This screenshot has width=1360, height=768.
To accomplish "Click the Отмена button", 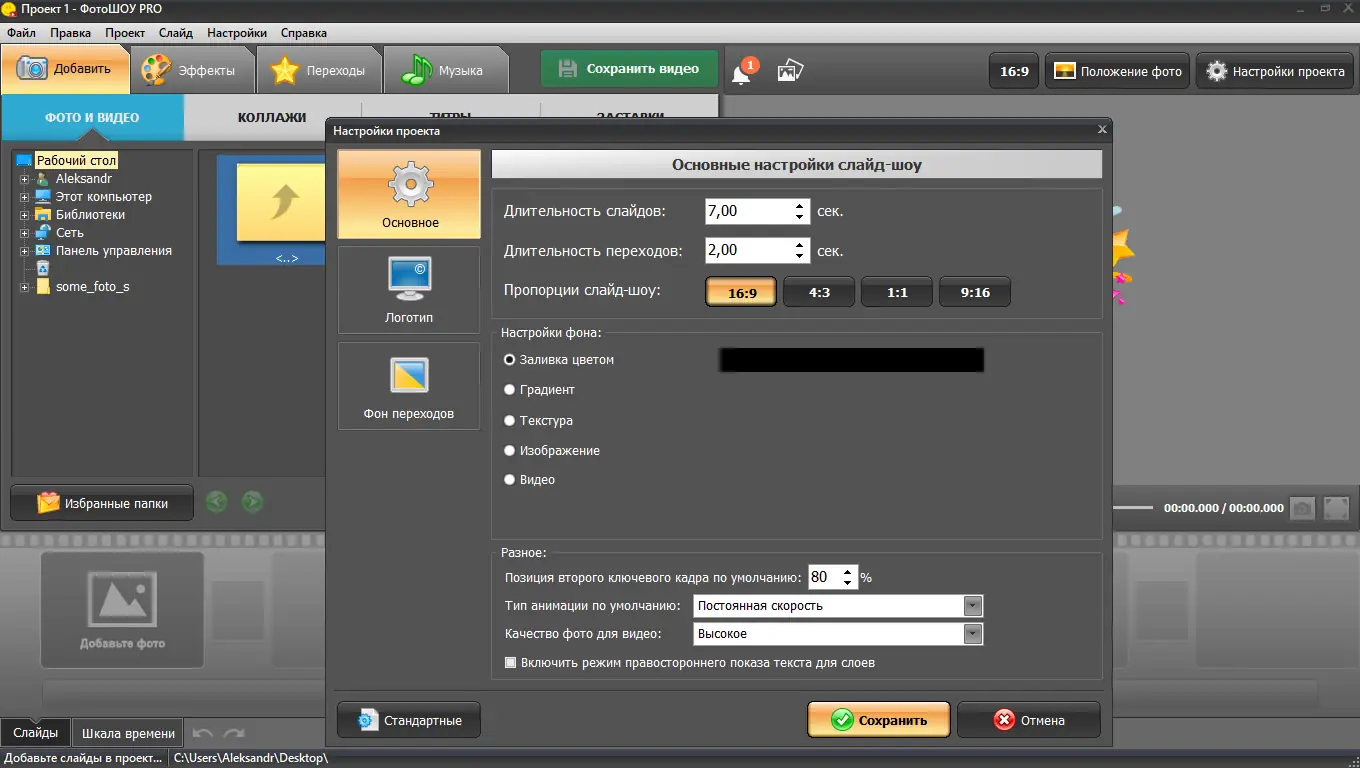I will click(x=1029, y=720).
